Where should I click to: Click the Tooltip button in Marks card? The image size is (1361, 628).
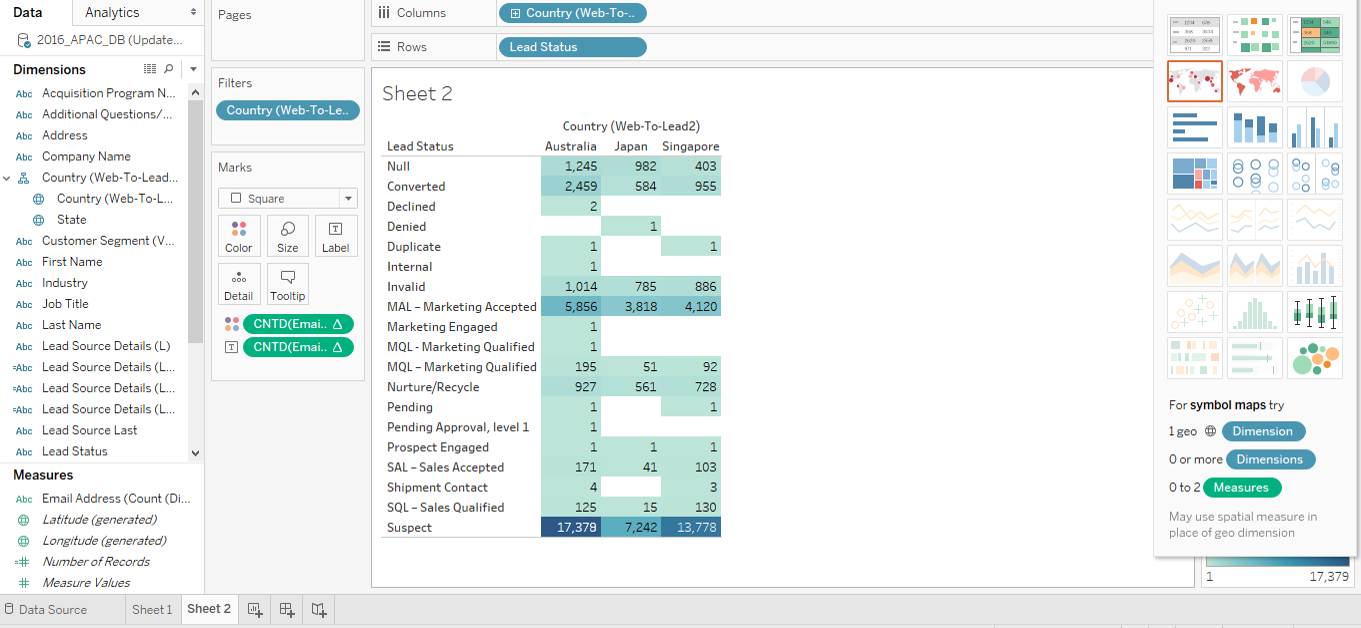point(287,284)
